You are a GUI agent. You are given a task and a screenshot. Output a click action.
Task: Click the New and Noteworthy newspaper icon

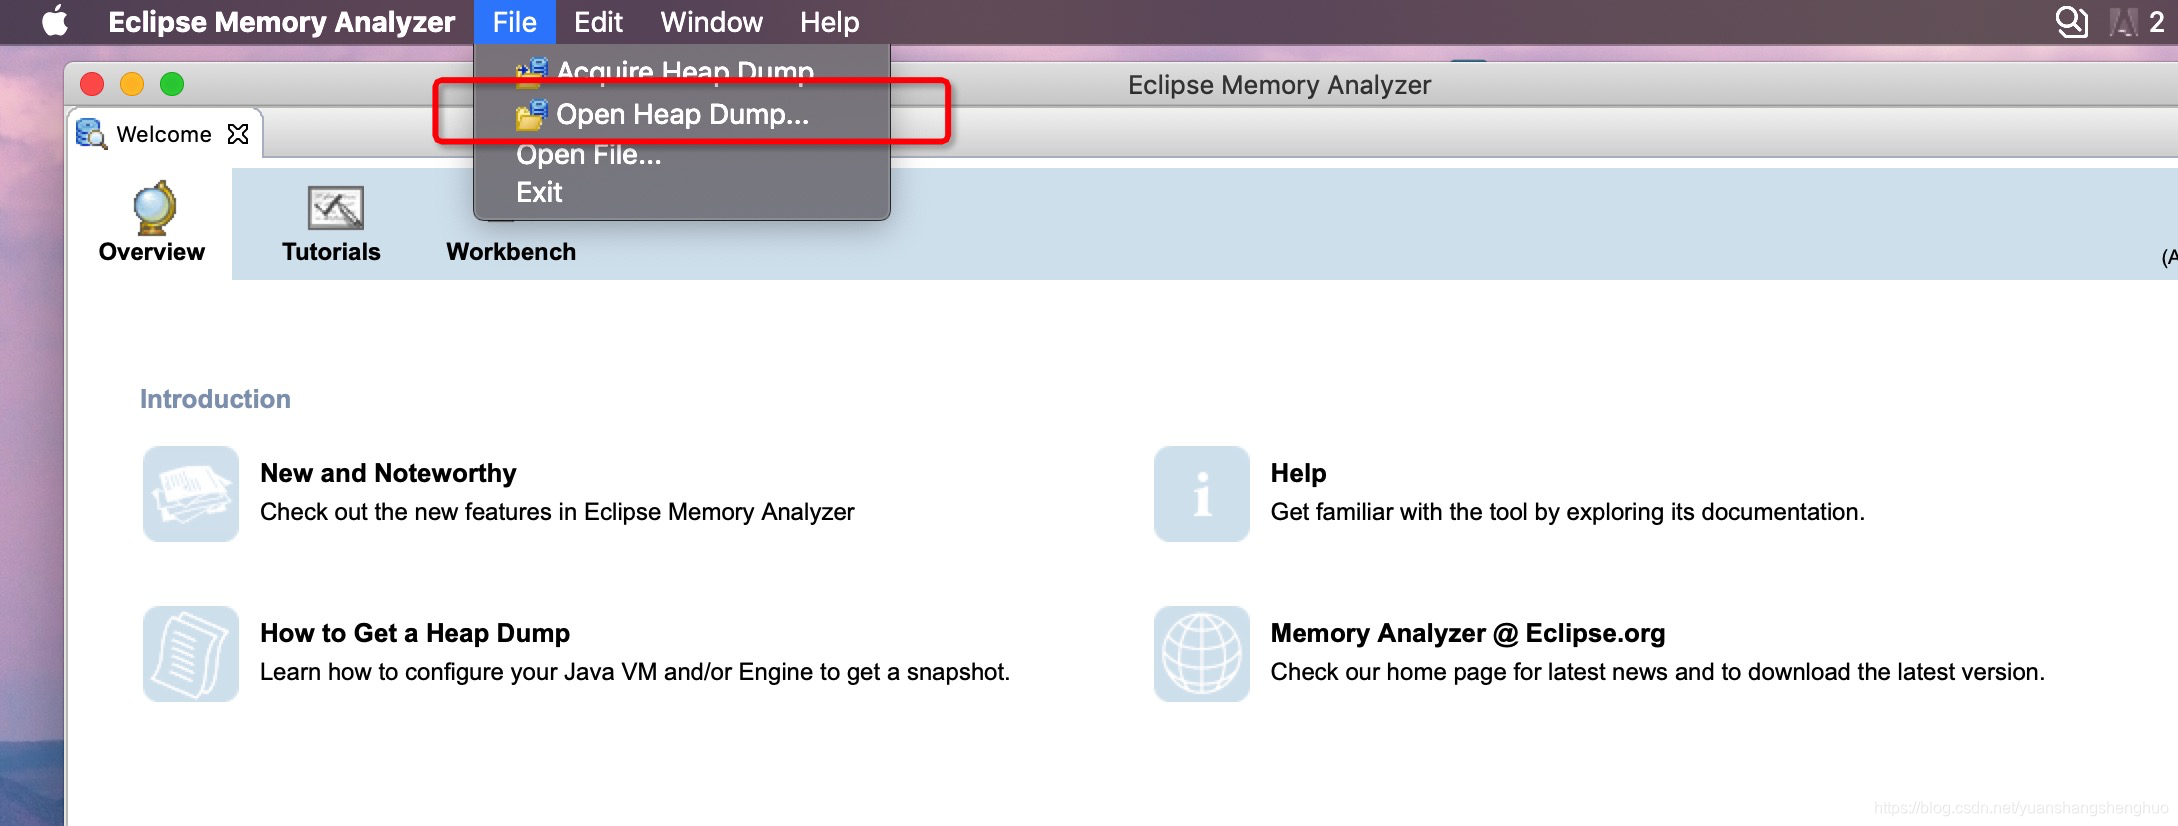(x=191, y=494)
